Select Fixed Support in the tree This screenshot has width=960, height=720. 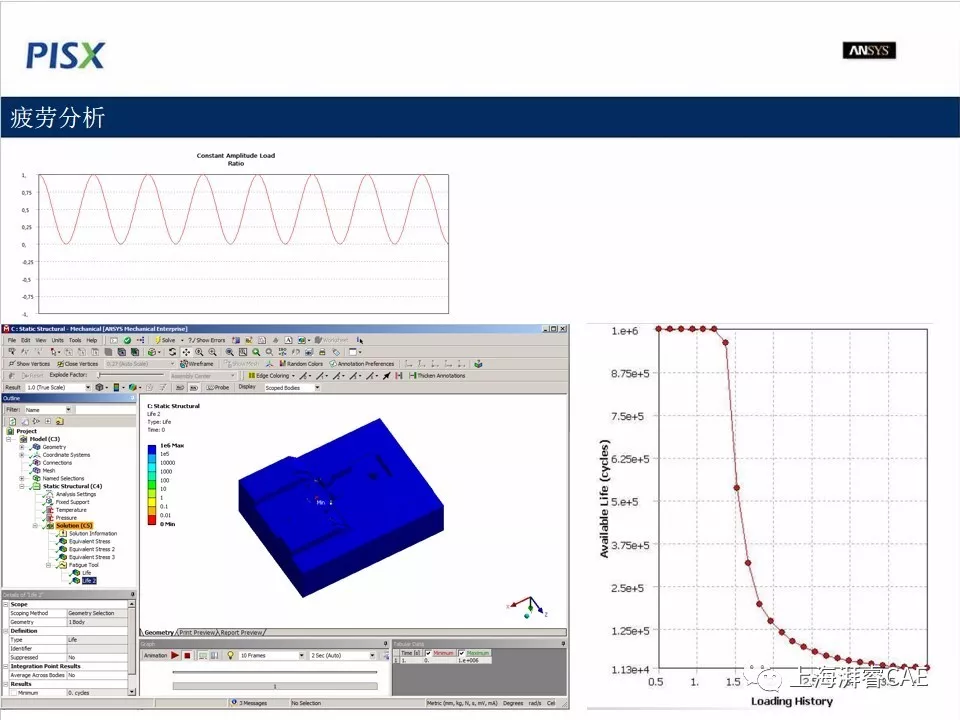(72, 502)
